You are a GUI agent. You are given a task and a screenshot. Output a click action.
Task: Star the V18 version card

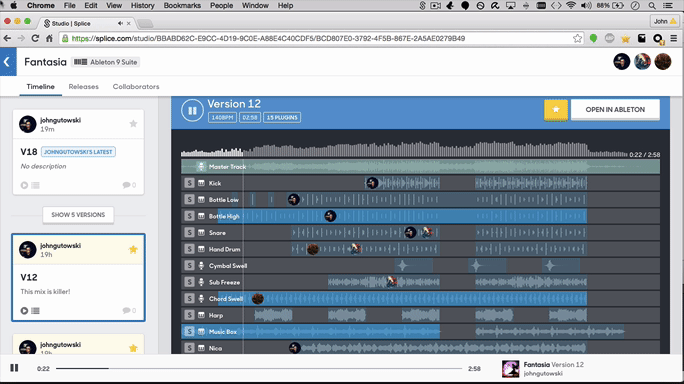coord(133,123)
